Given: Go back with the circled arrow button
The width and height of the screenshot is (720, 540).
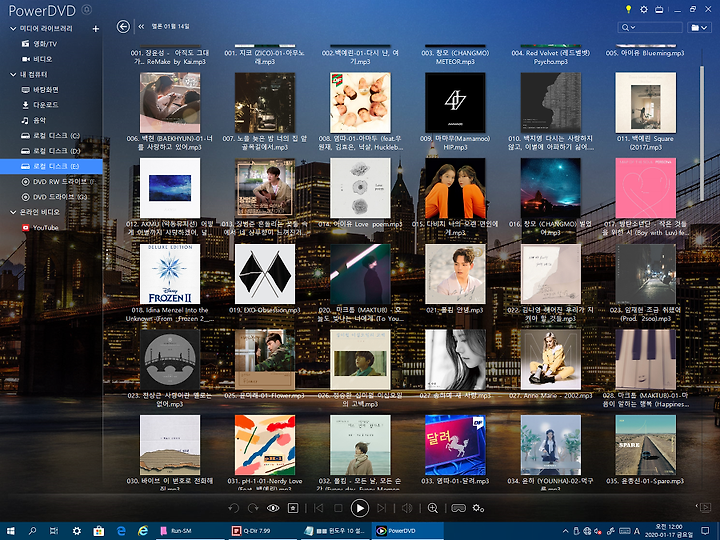Looking at the screenshot, I should (x=123, y=27).
